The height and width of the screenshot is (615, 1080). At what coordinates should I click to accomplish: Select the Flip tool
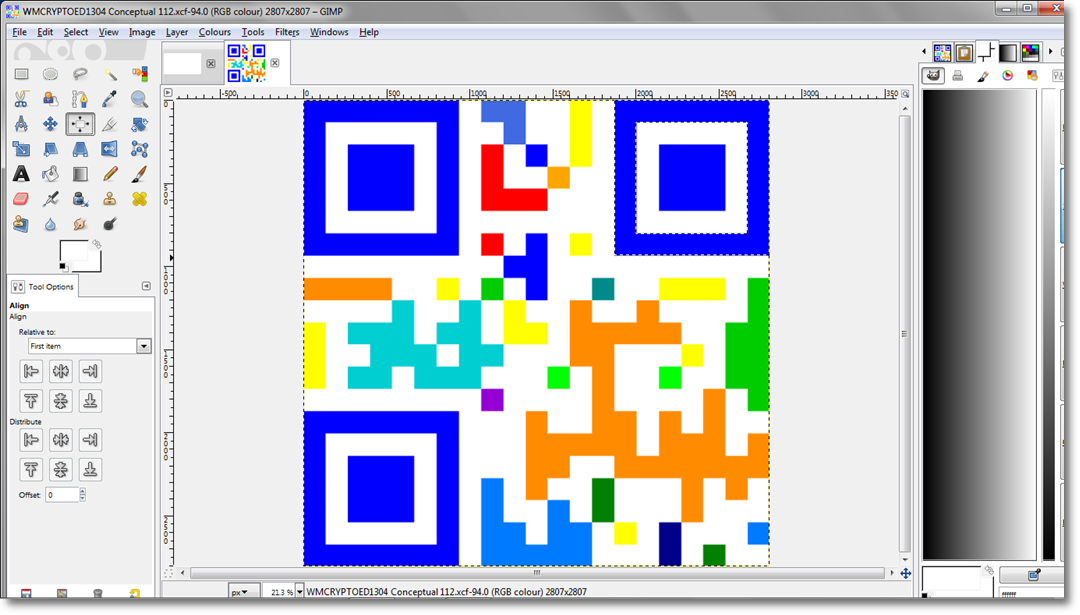click(110, 149)
